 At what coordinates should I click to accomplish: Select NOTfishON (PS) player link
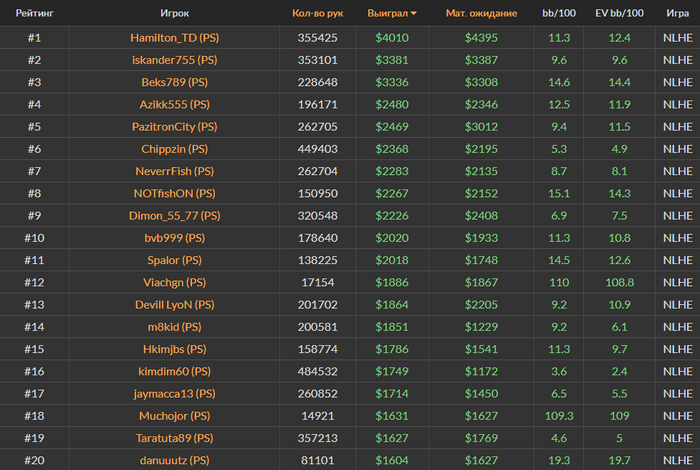[175, 193]
